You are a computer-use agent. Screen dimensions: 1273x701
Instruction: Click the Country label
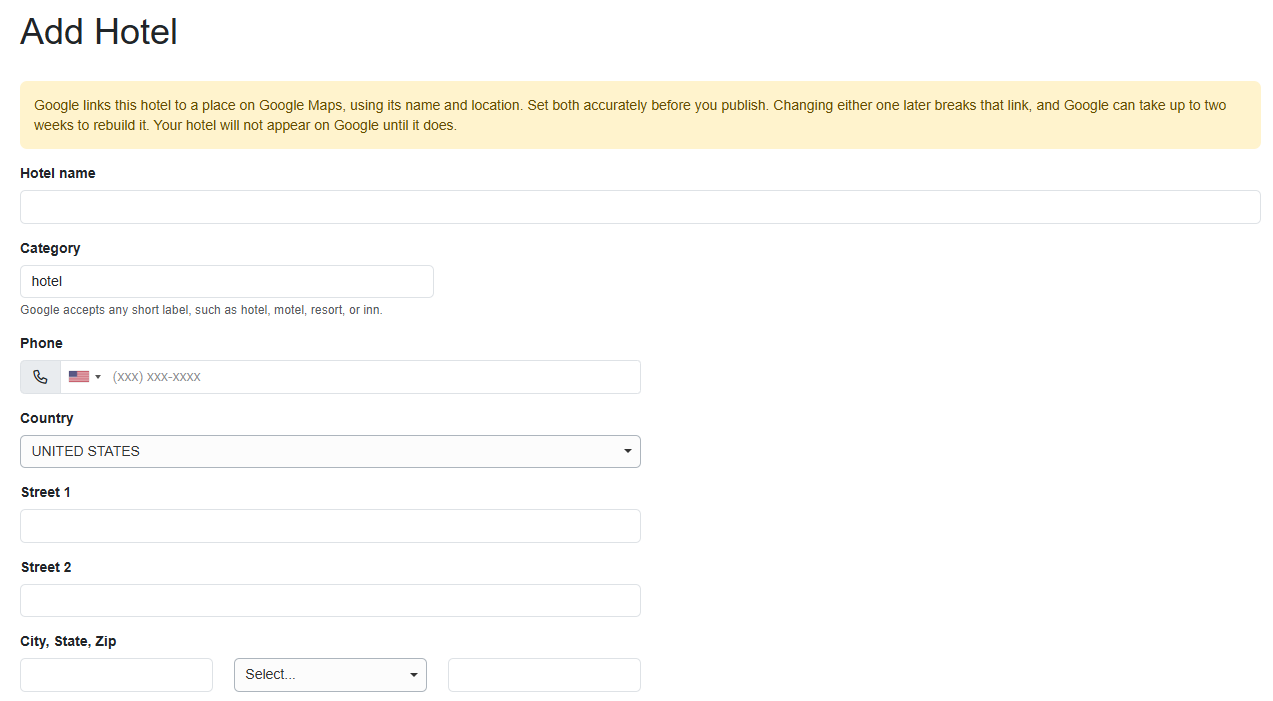(x=47, y=418)
